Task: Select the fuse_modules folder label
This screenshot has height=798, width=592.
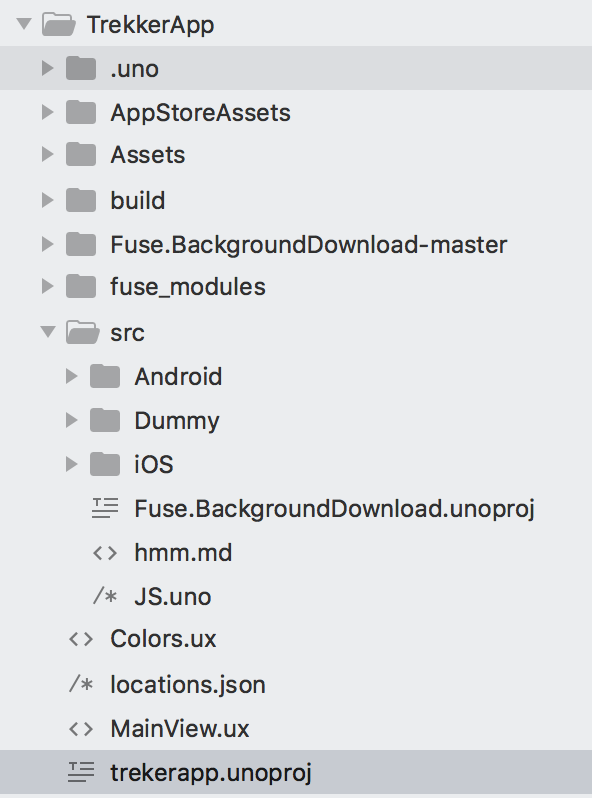Action: [x=188, y=287]
